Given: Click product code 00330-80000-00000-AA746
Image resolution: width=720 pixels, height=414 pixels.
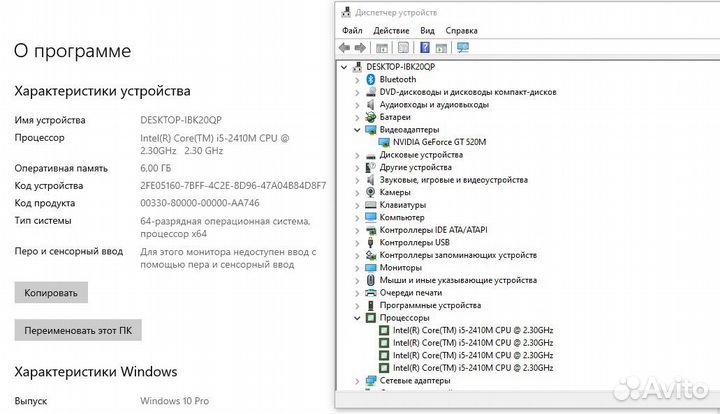Looking at the screenshot, I should pyautogui.click(x=200, y=203).
